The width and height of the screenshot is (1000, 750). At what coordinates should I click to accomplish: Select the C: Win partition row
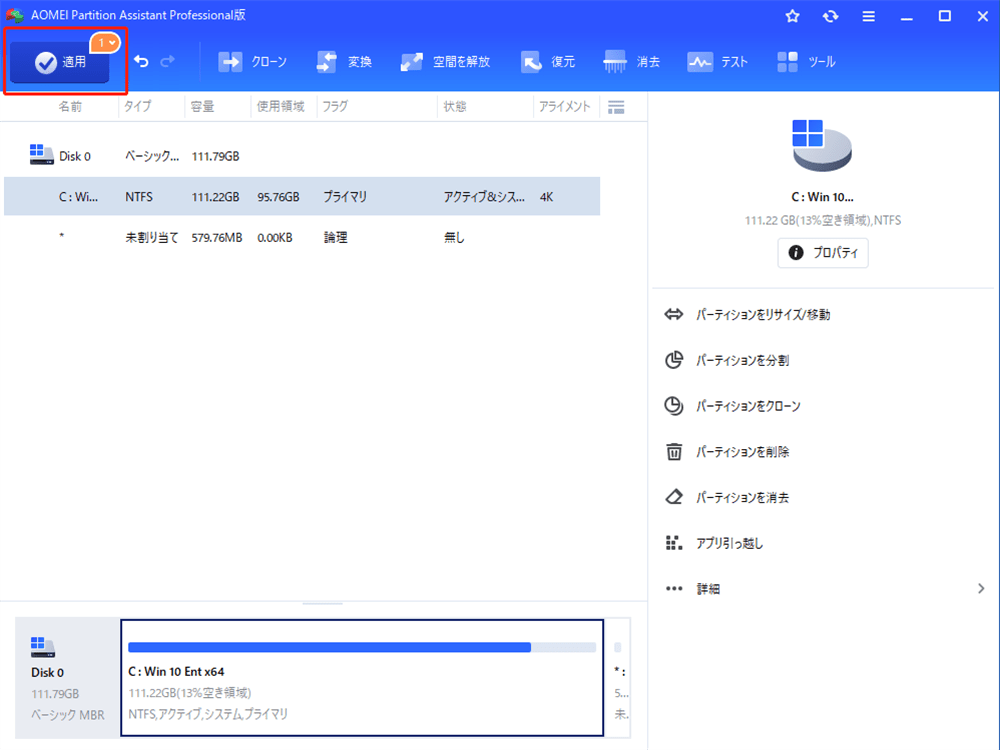click(302, 196)
